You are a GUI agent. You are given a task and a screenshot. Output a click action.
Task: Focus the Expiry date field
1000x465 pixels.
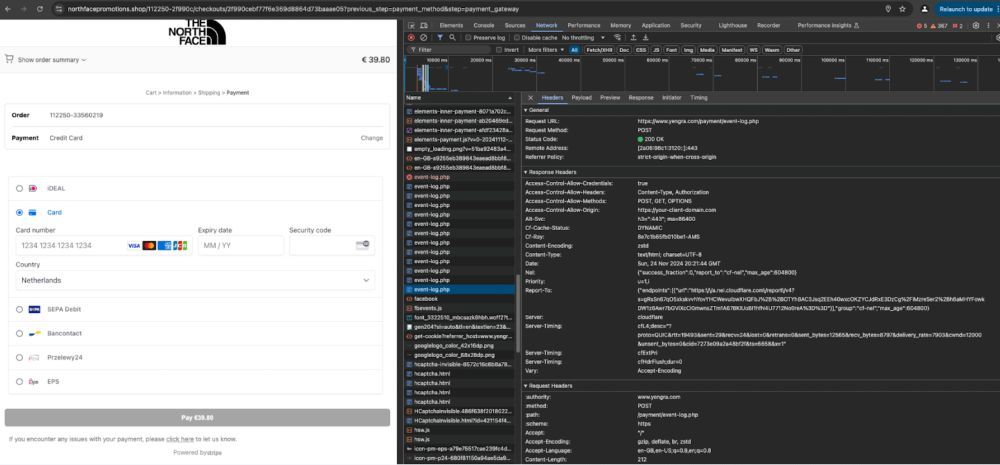point(240,245)
